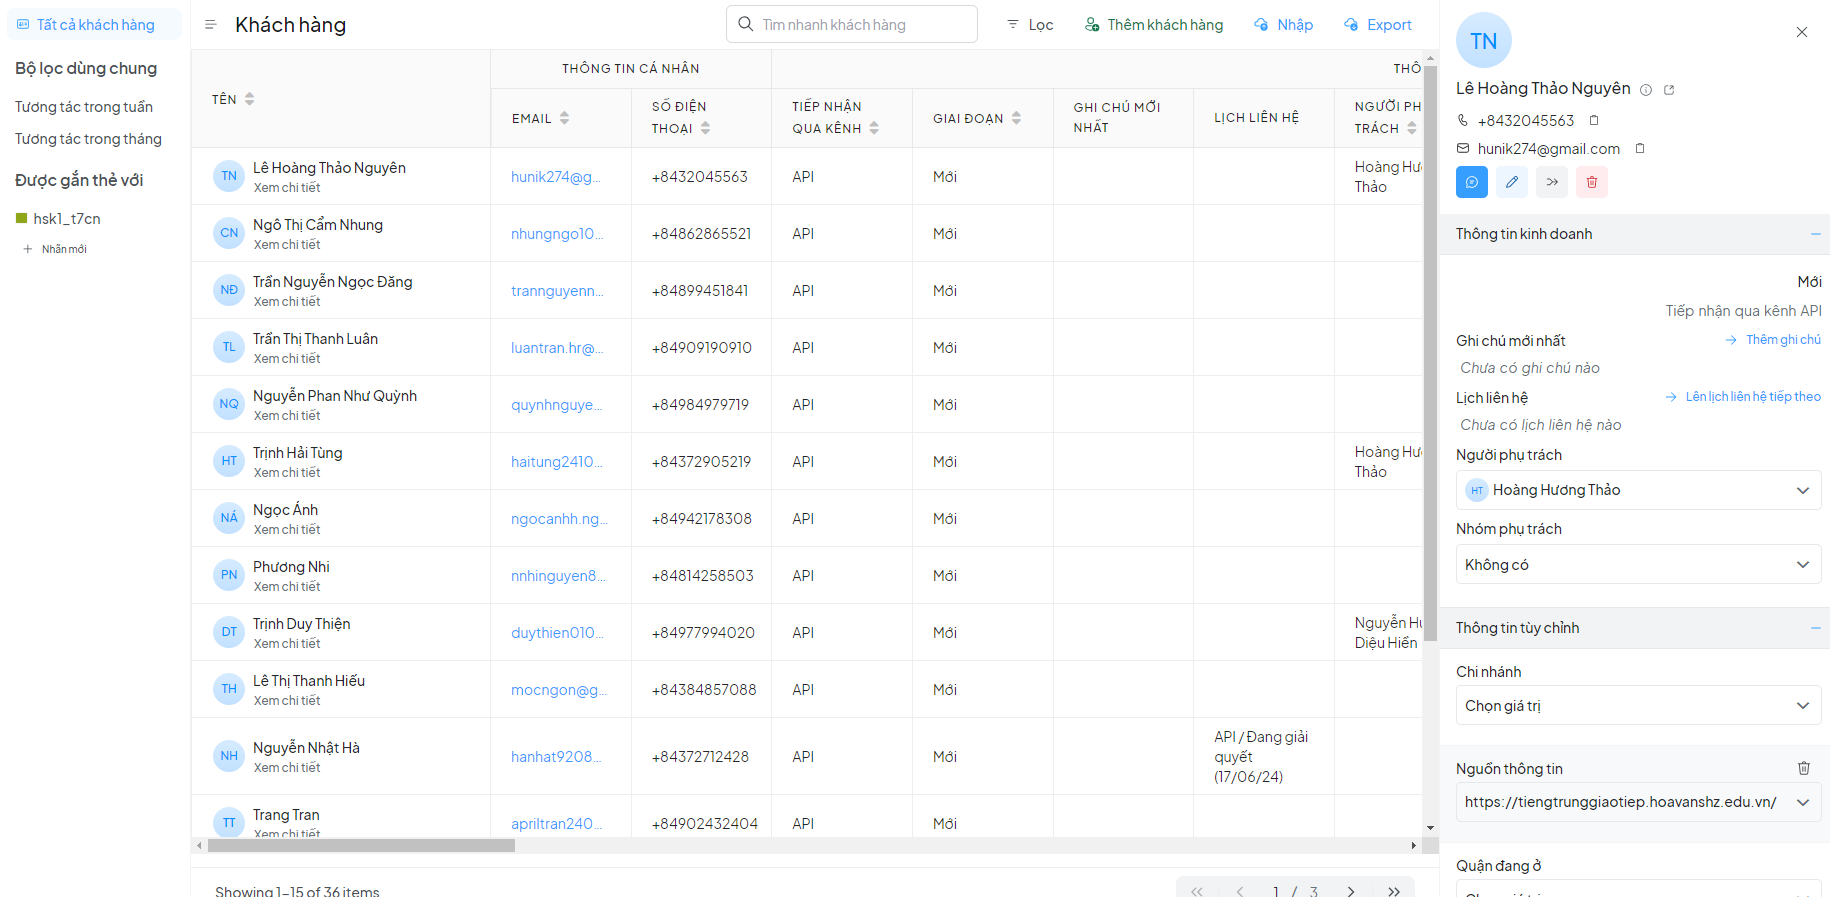Select Tương tác trong tuần filter
Viewport: 1830px width, 897px height.
(84, 107)
